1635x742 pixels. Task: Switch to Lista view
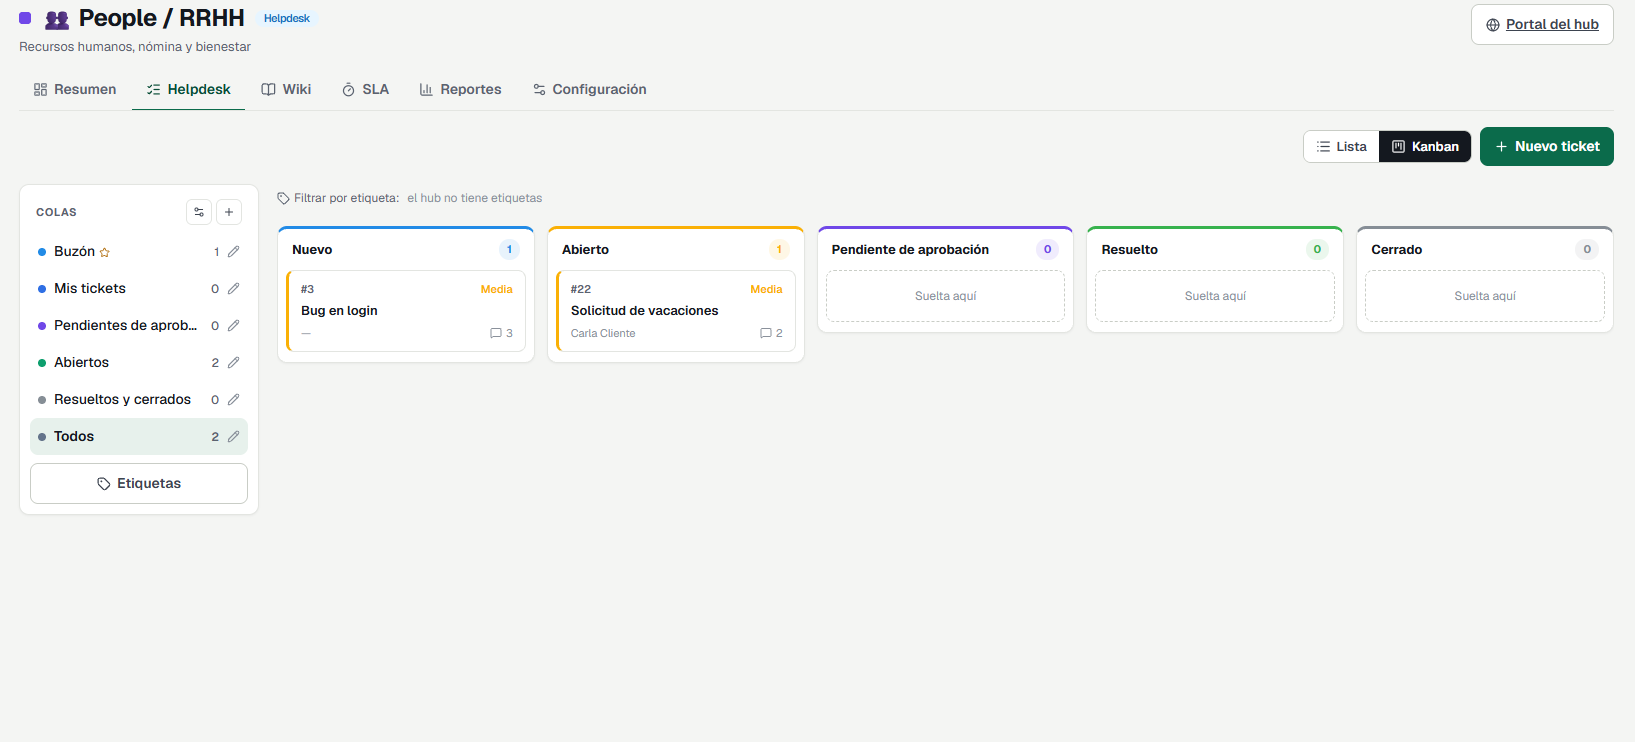coord(1341,147)
